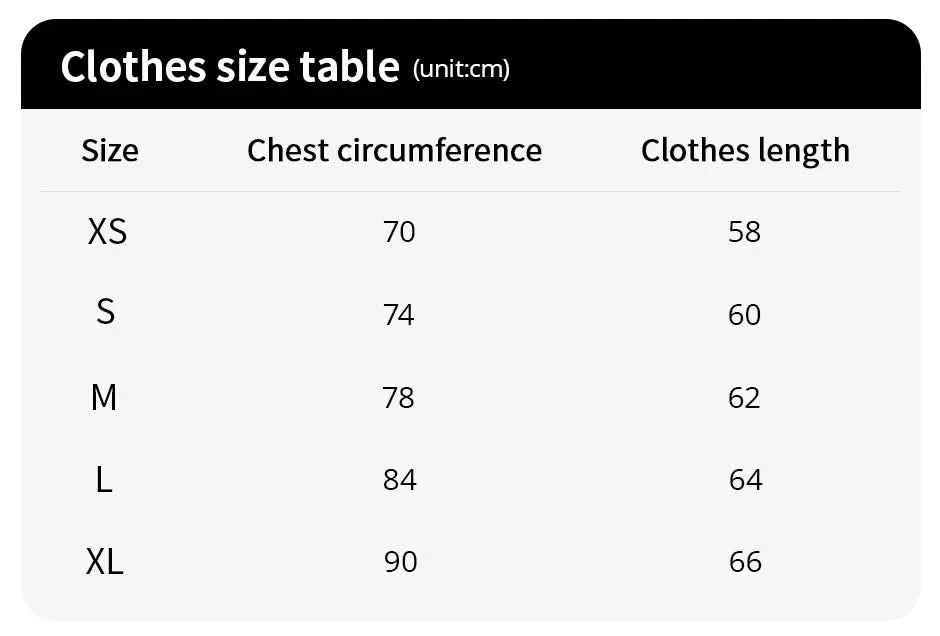Click the XL size row label
This screenshot has width=940, height=636.
[105, 562]
